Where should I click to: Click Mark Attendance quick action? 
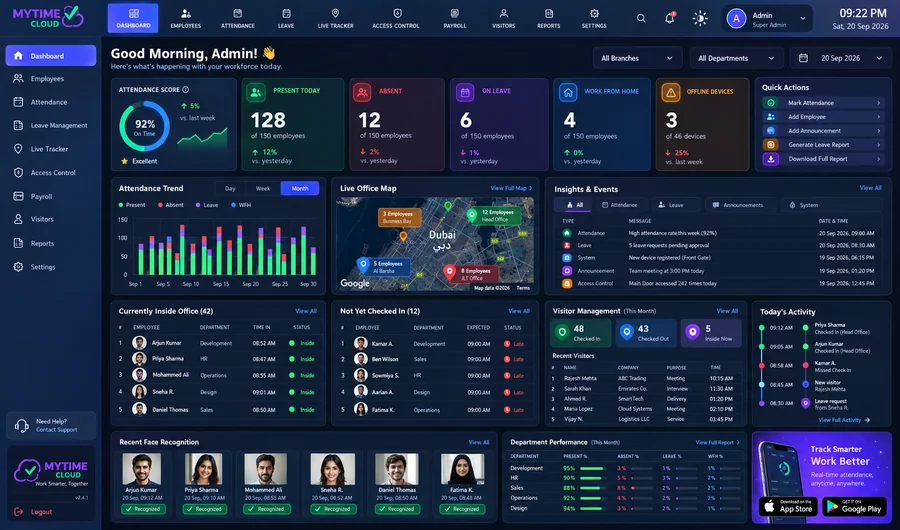(823, 103)
